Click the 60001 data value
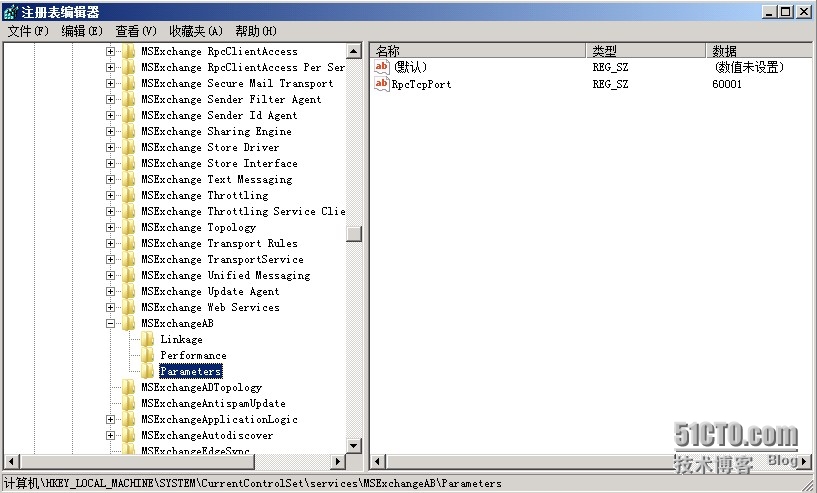Viewport: 817px width, 493px height. [x=726, y=84]
